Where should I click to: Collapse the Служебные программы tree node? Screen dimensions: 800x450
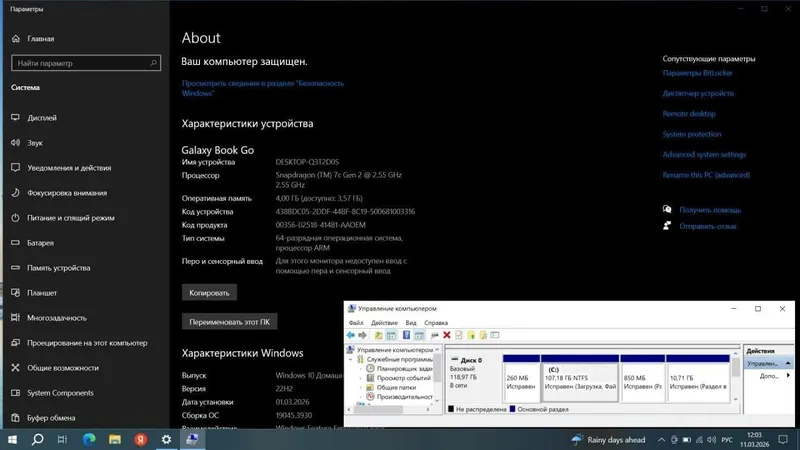pos(351,359)
